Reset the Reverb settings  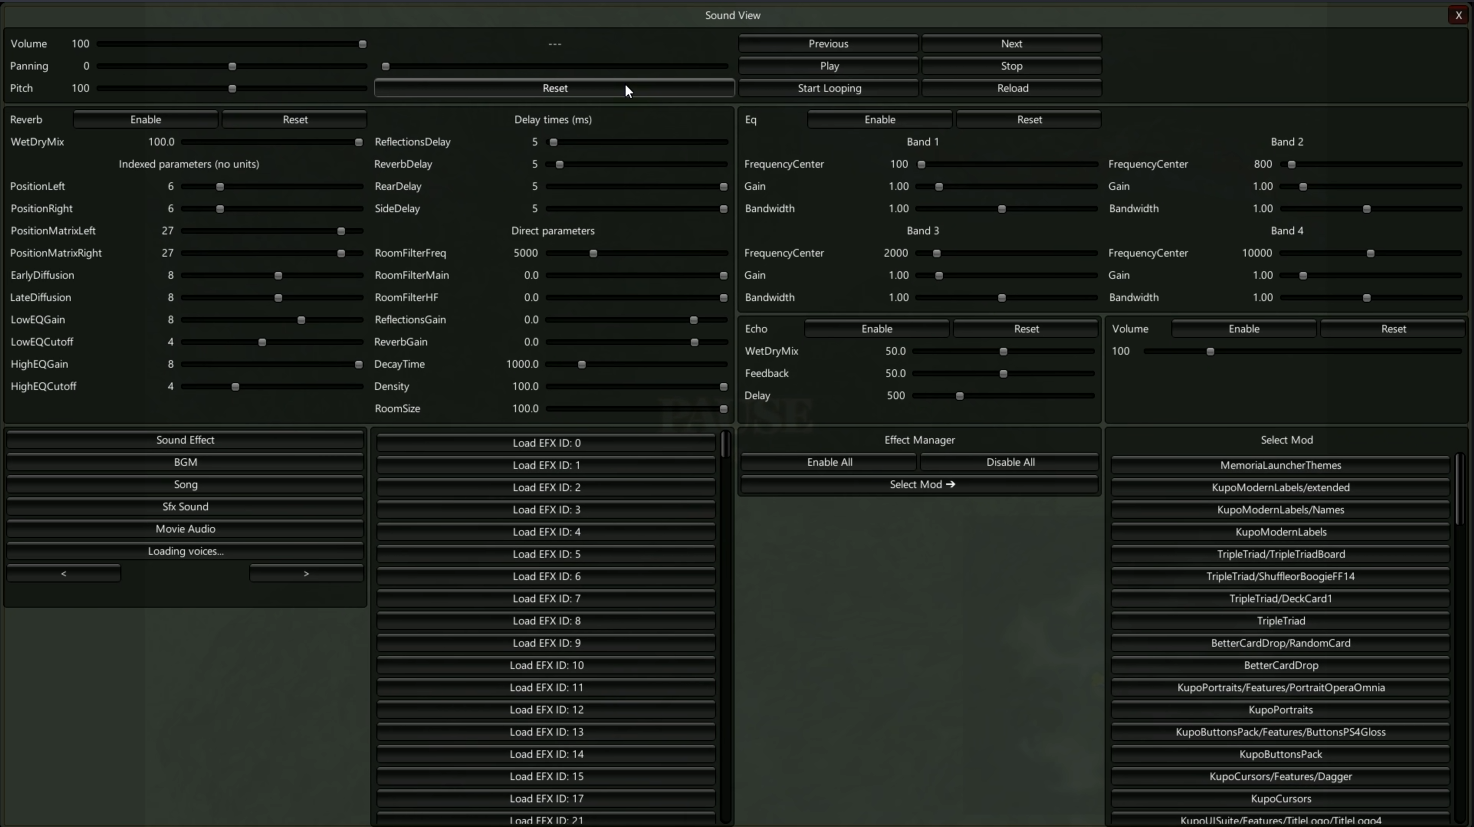pos(295,120)
